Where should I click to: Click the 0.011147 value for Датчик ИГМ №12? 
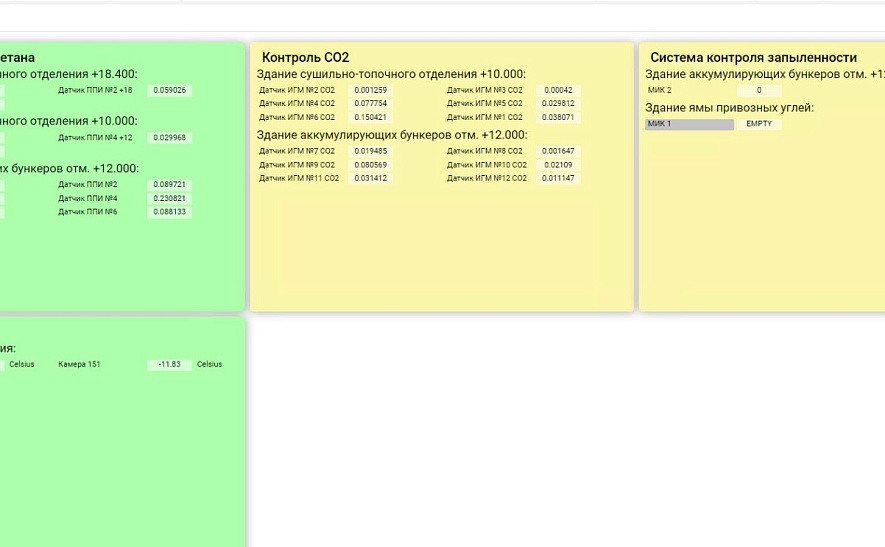point(558,178)
